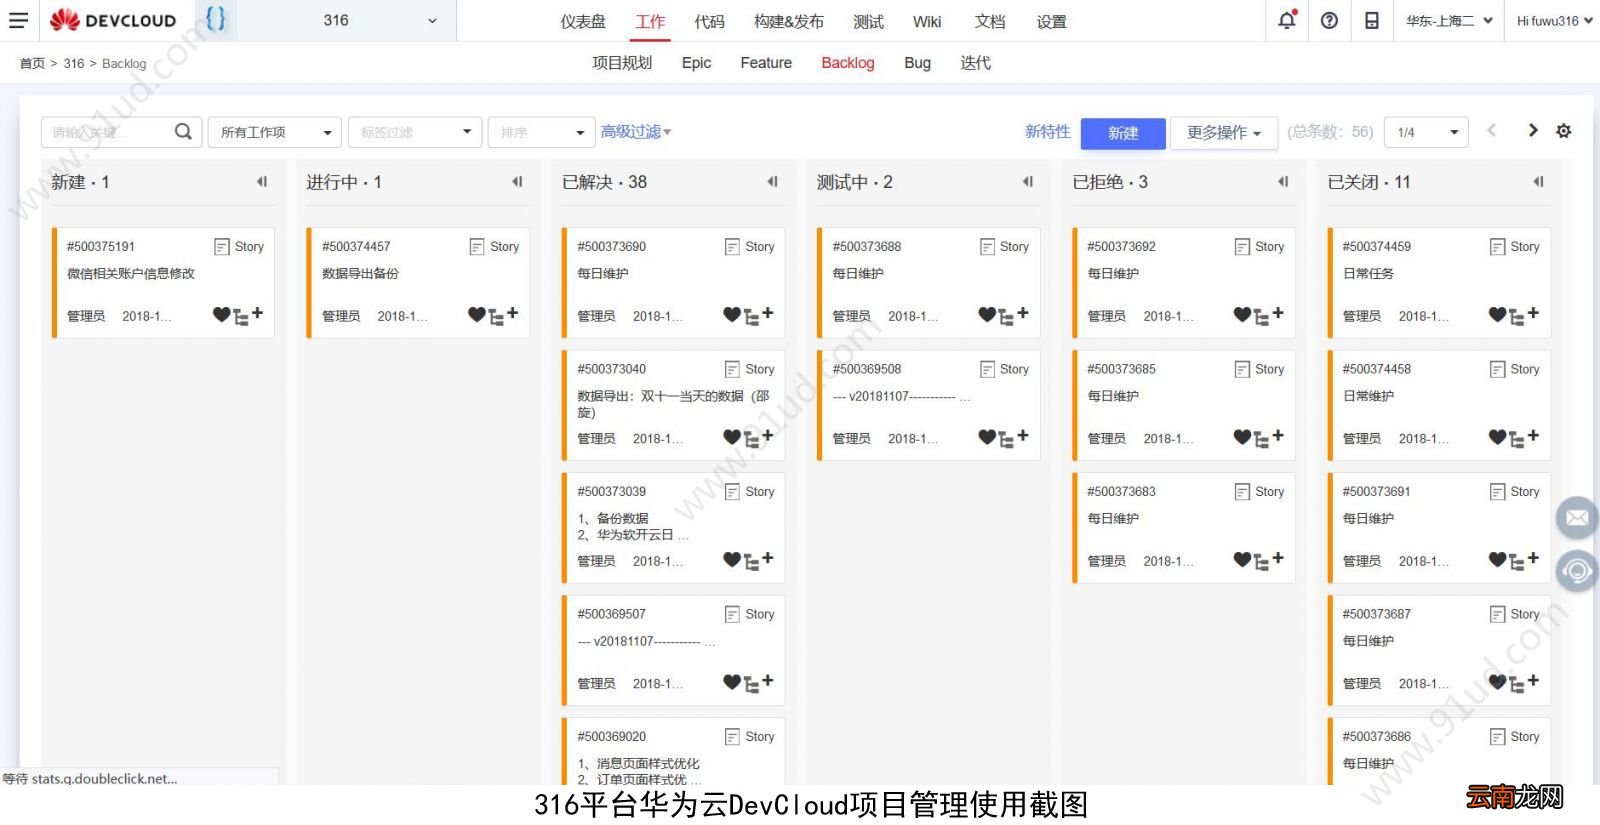1600x825 pixels.
Task: Click the document icon beside help
Action: [1372, 20]
